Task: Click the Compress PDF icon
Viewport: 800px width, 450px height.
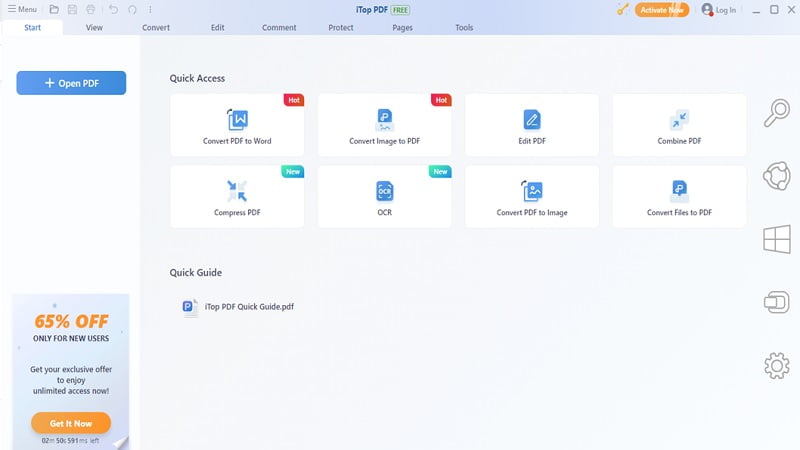Action: click(237, 191)
